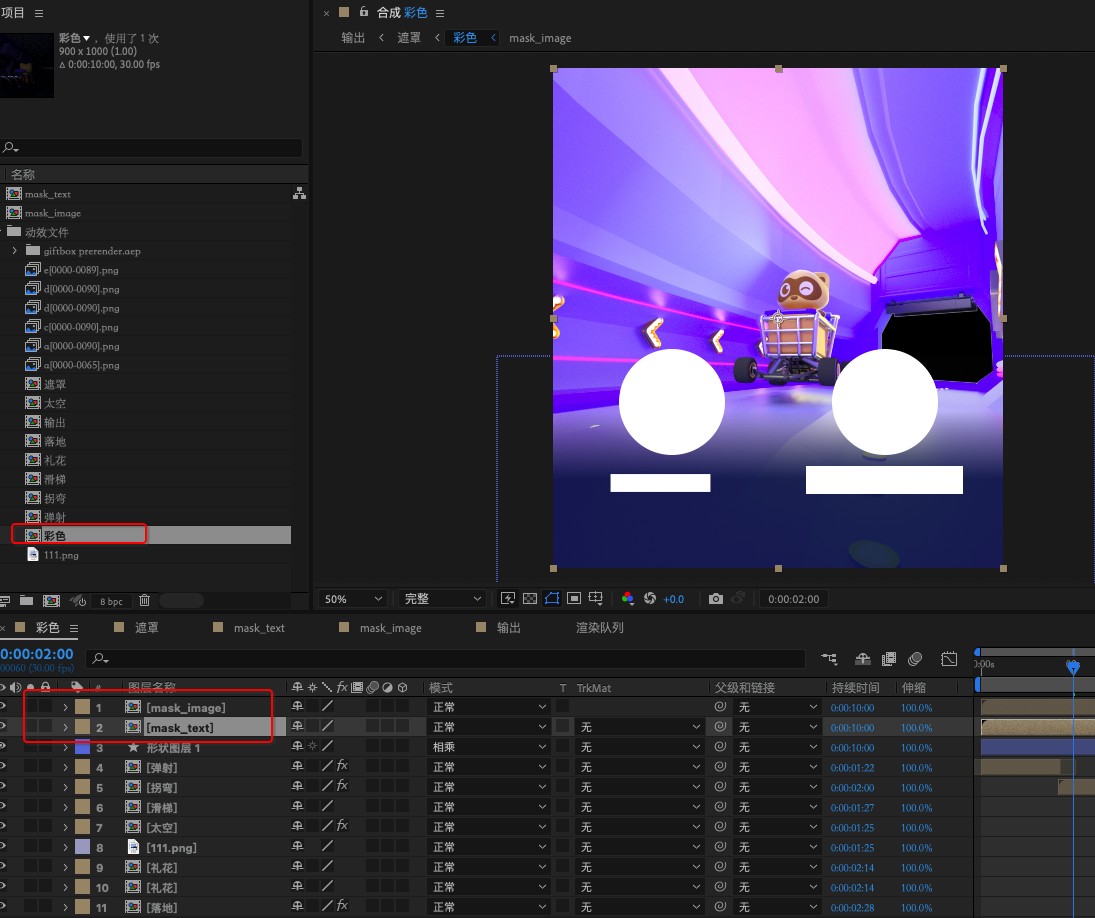Click the reset exposure icon
The image size is (1095, 918).
pos(650,598)
